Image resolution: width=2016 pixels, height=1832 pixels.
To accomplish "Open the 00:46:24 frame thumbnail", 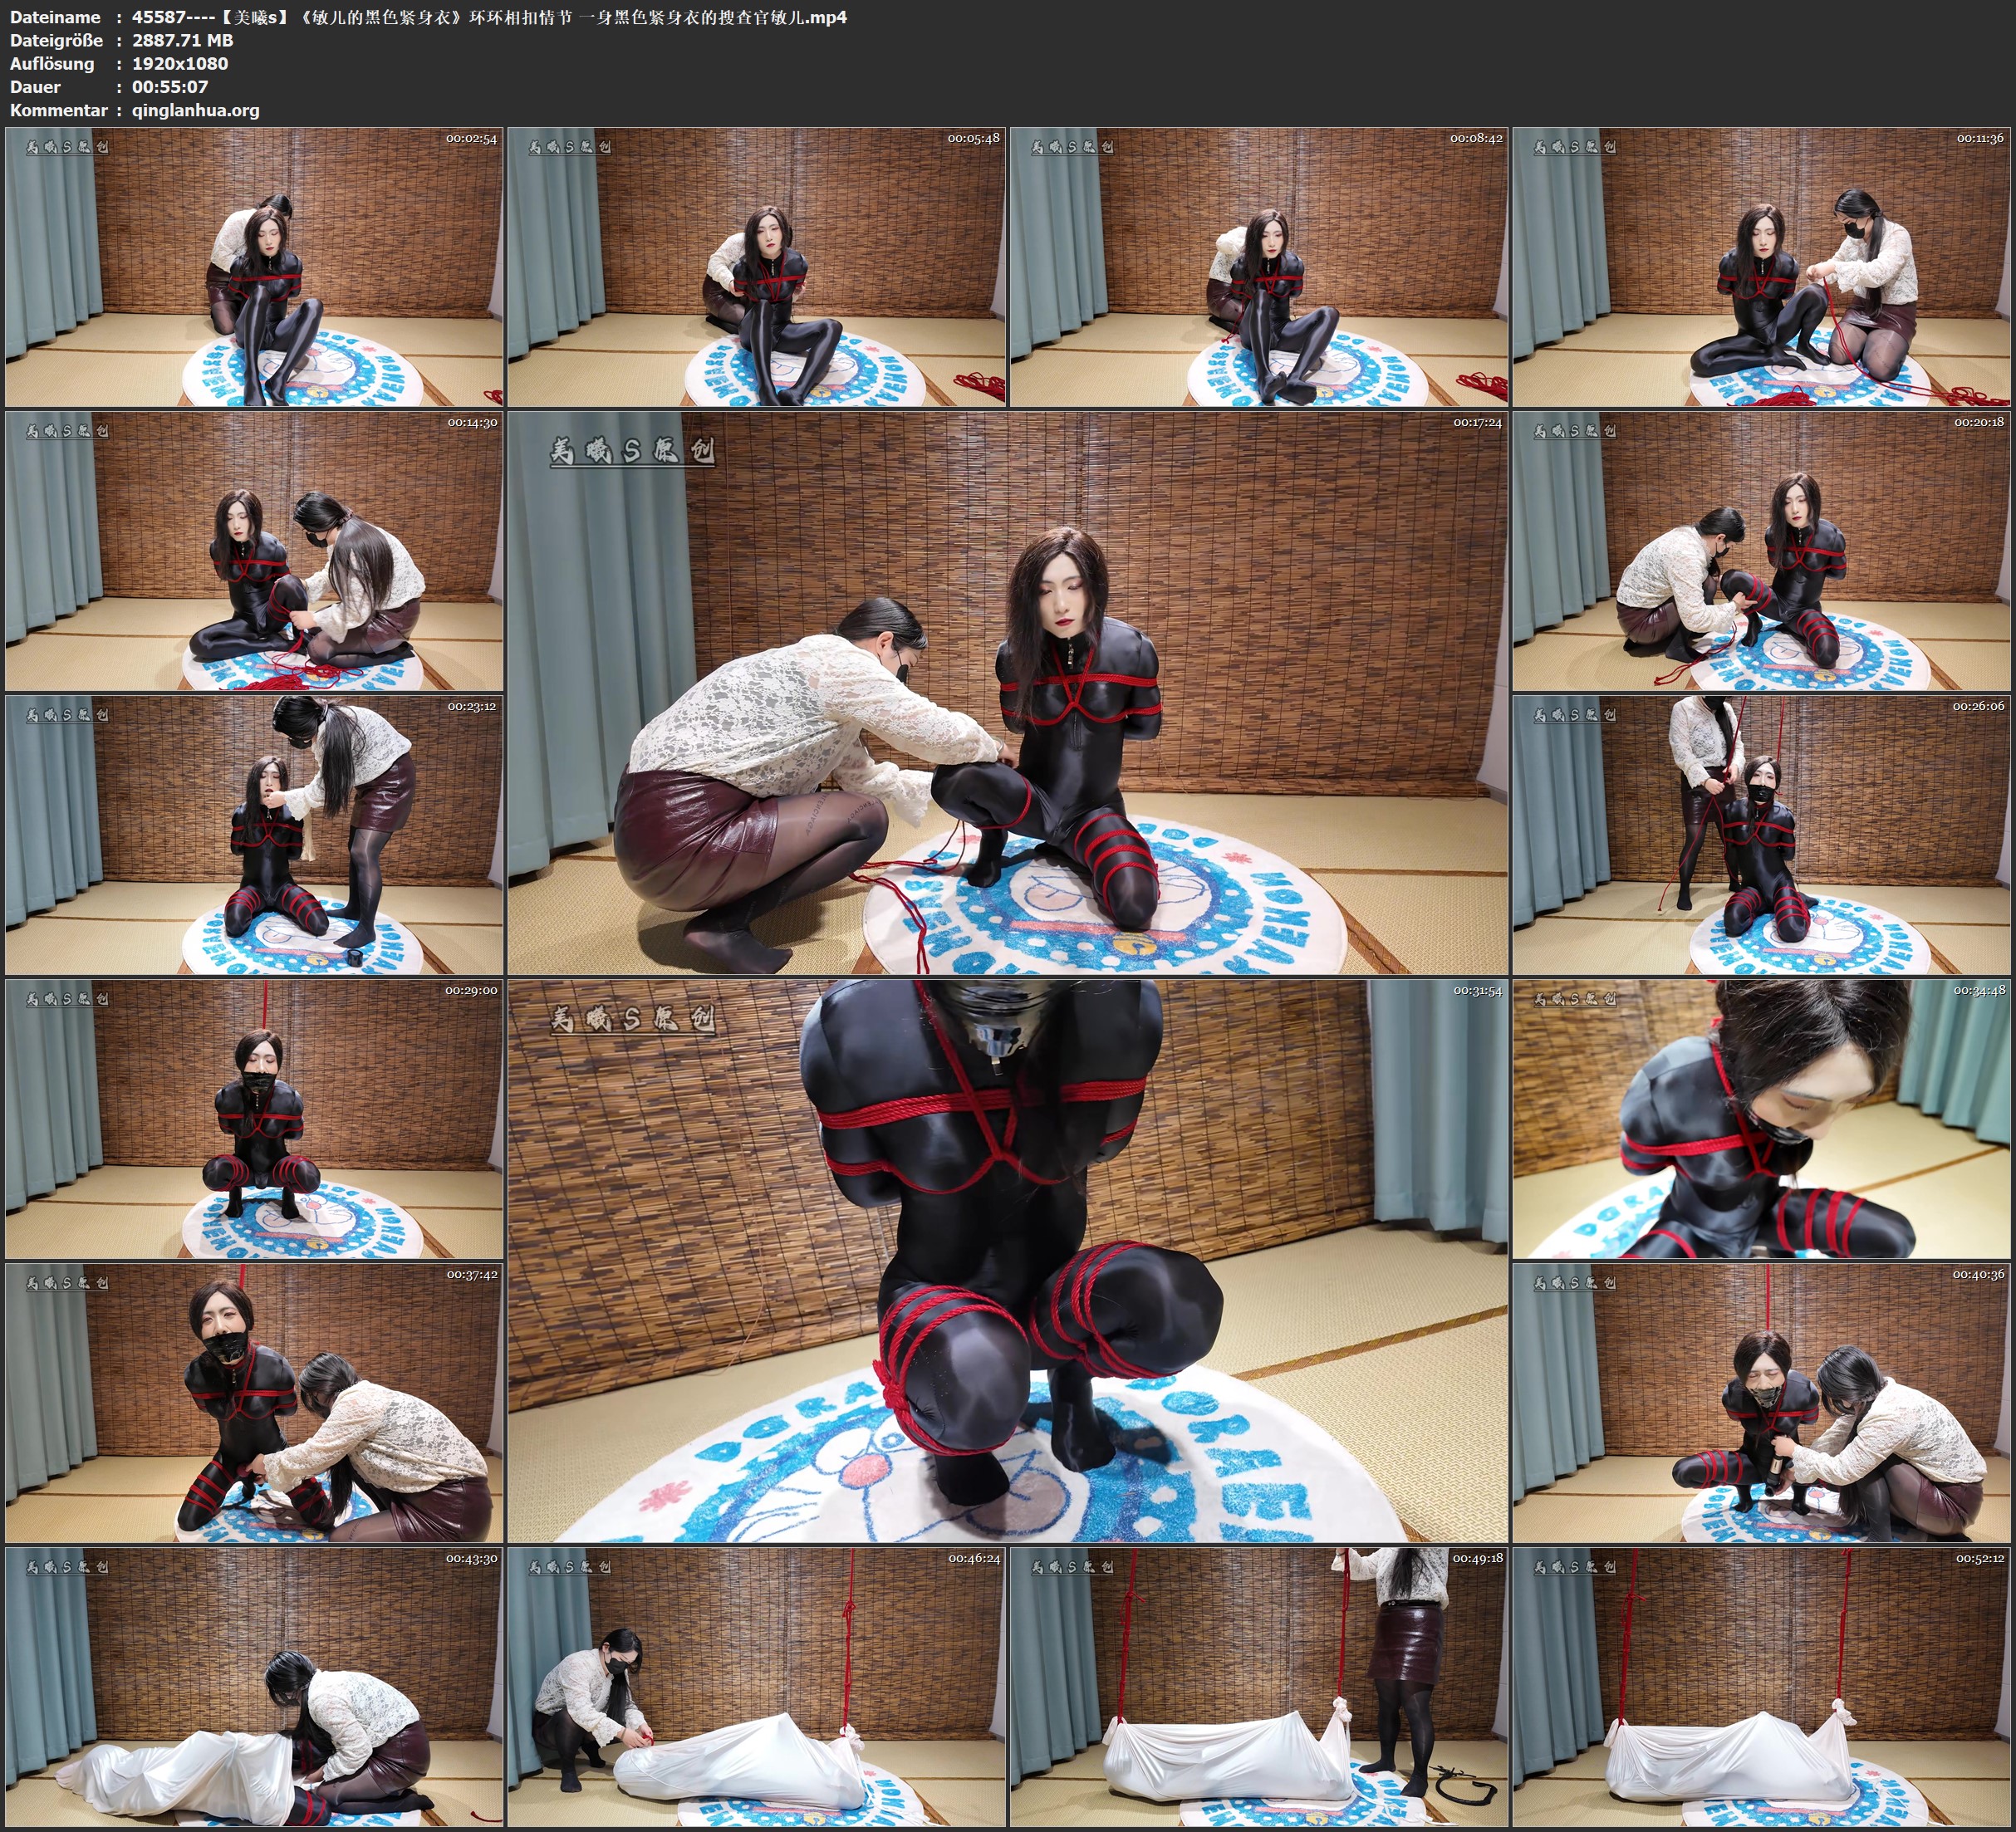I will 756,1687.
